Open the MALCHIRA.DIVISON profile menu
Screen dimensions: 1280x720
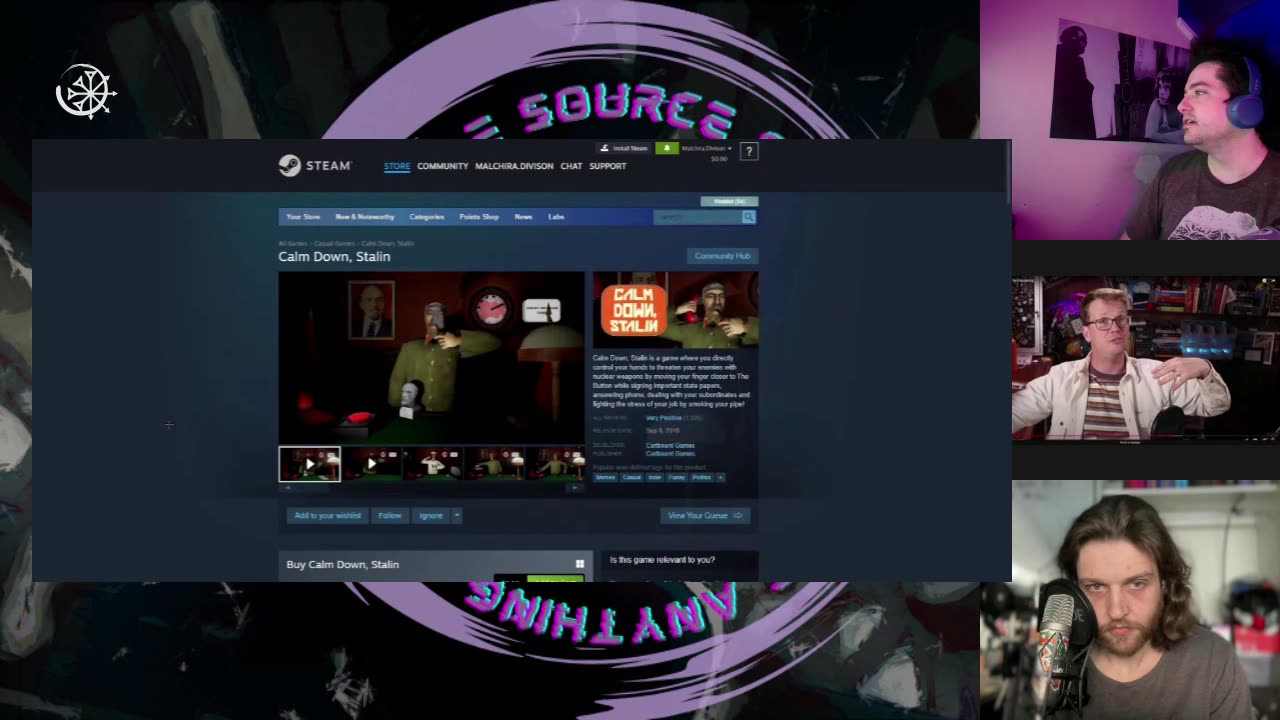(x=514, y=166)
